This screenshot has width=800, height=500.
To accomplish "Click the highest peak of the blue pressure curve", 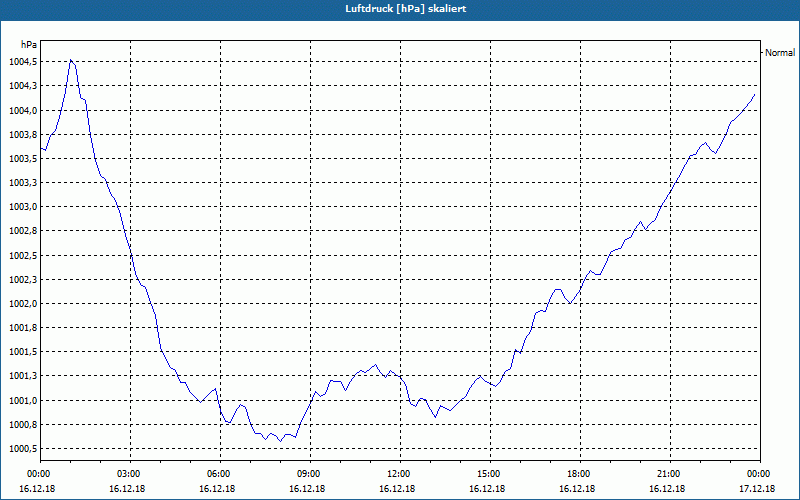I will click(71, 60).
